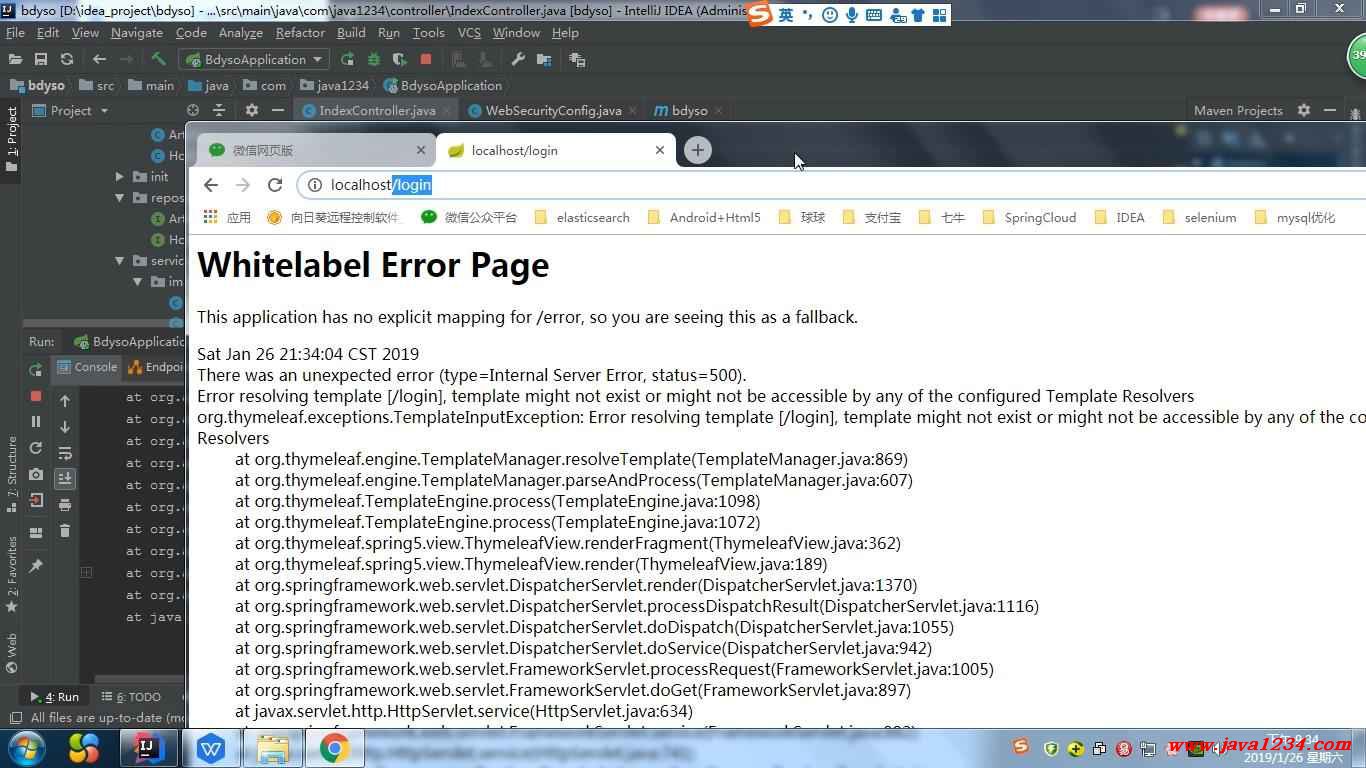Stop process red square in Run panel
1366x768 pixels.
[36, 397]
